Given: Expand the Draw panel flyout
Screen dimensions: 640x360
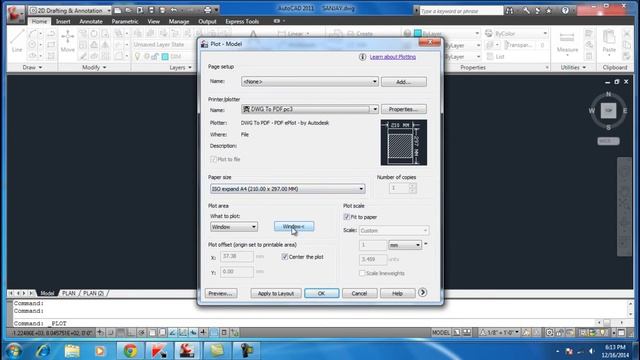Looking at the screenshot, I should [x=32, y=67].
